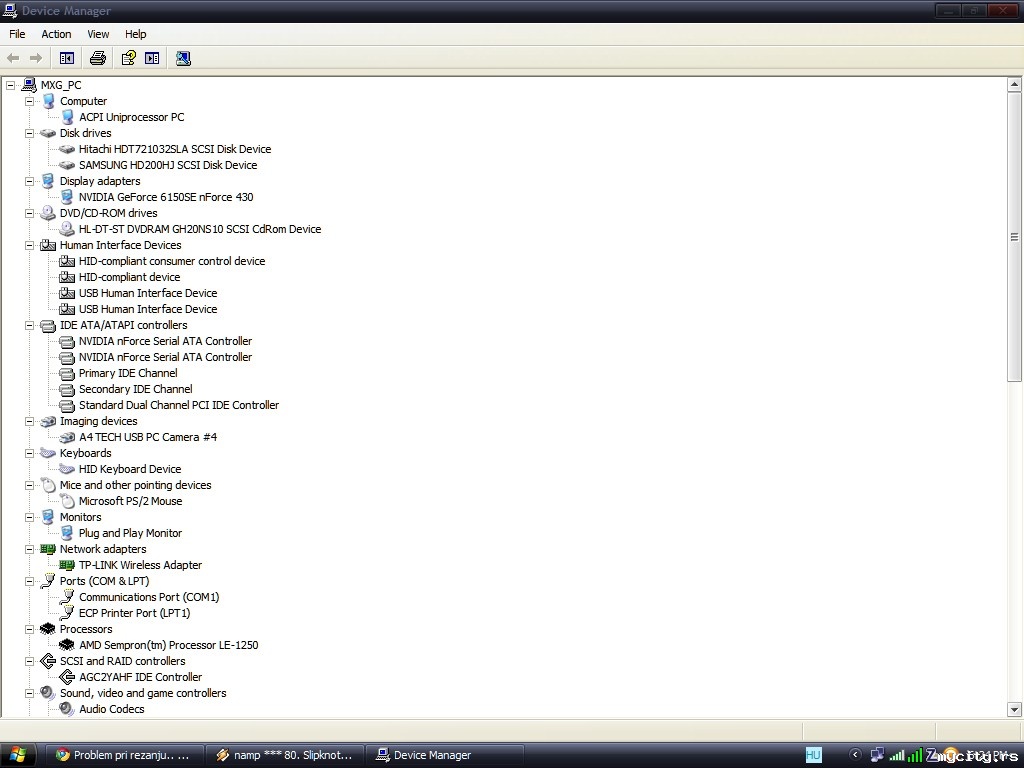Collapse the Human Interface Devices category

click(29, 245)
